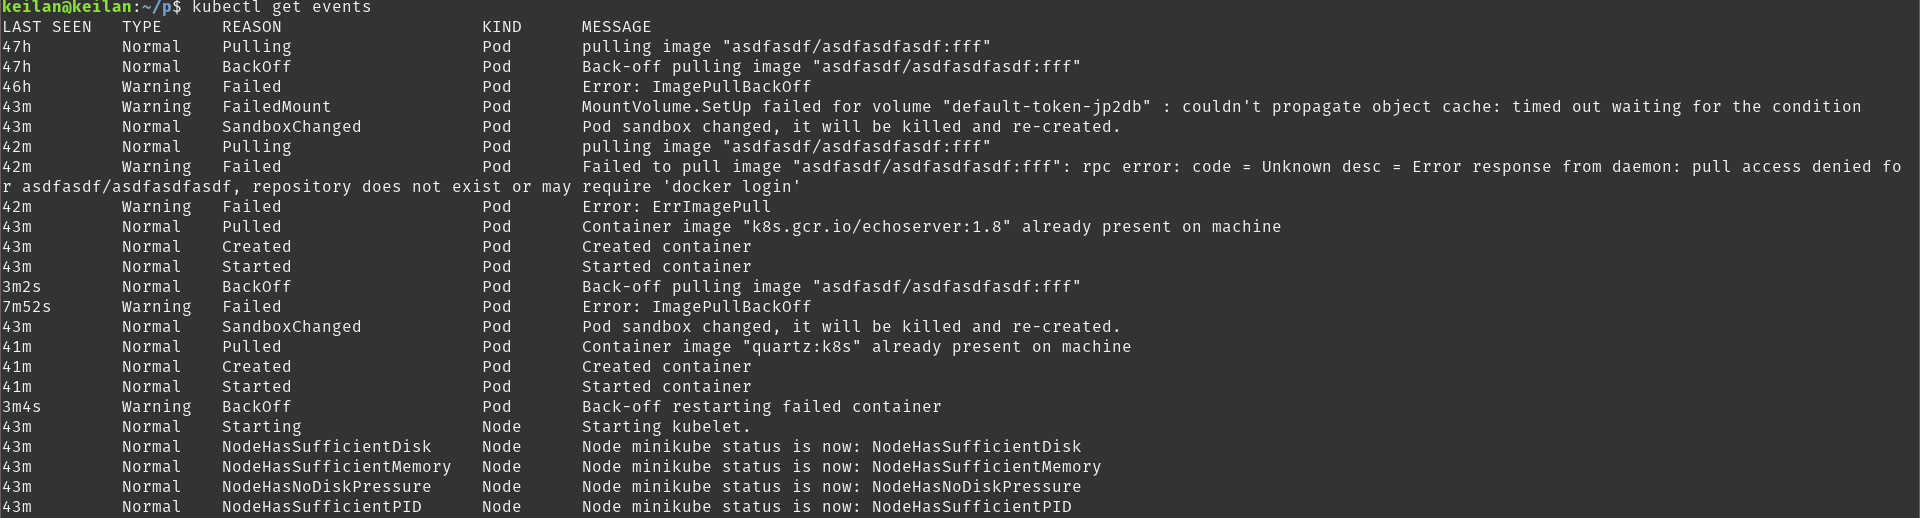
Task: Click the ErrImagePull error message
Action: [711, 207]
